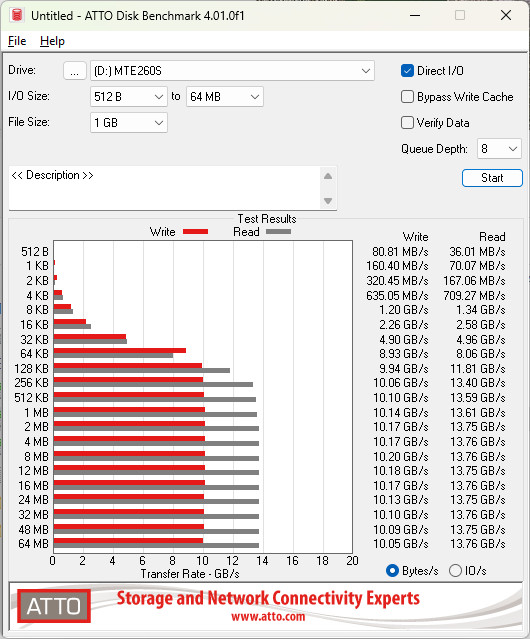This screenshot has width=530, height=639.
Task: Click the description scroll down arrow
Action: click(328, 201)
